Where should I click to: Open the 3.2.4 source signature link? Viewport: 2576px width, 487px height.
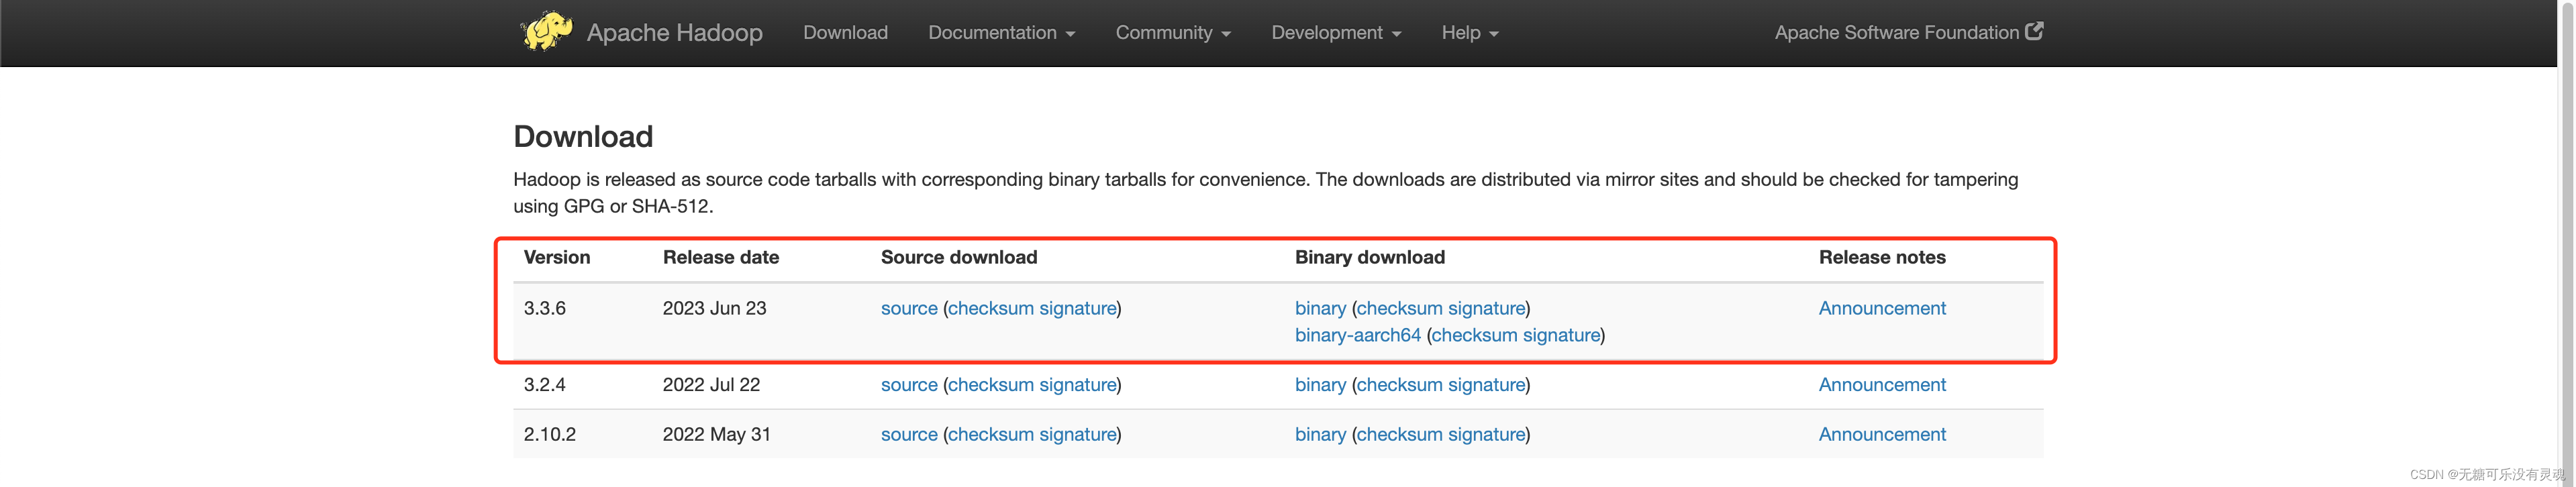click(x=1077, y=385)
